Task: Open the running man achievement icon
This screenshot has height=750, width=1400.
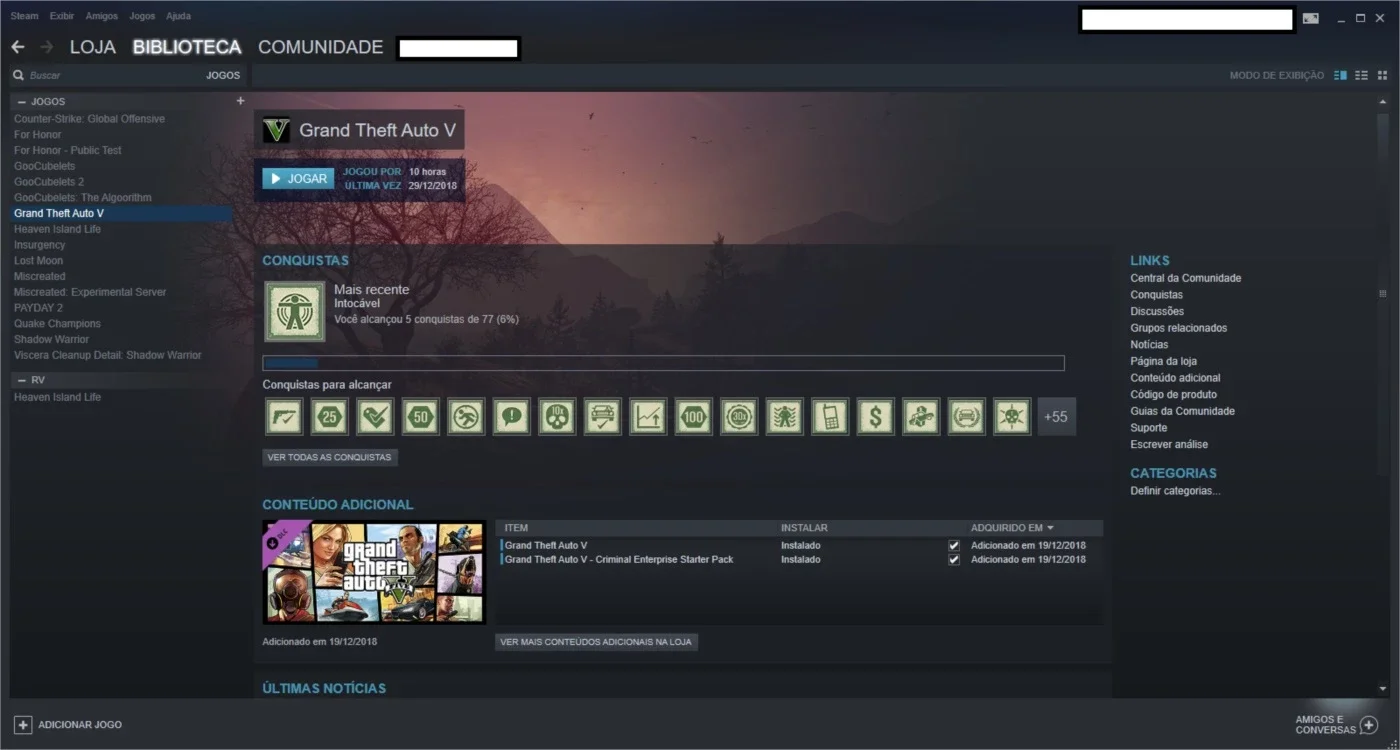Action: (x=466, y=417)
